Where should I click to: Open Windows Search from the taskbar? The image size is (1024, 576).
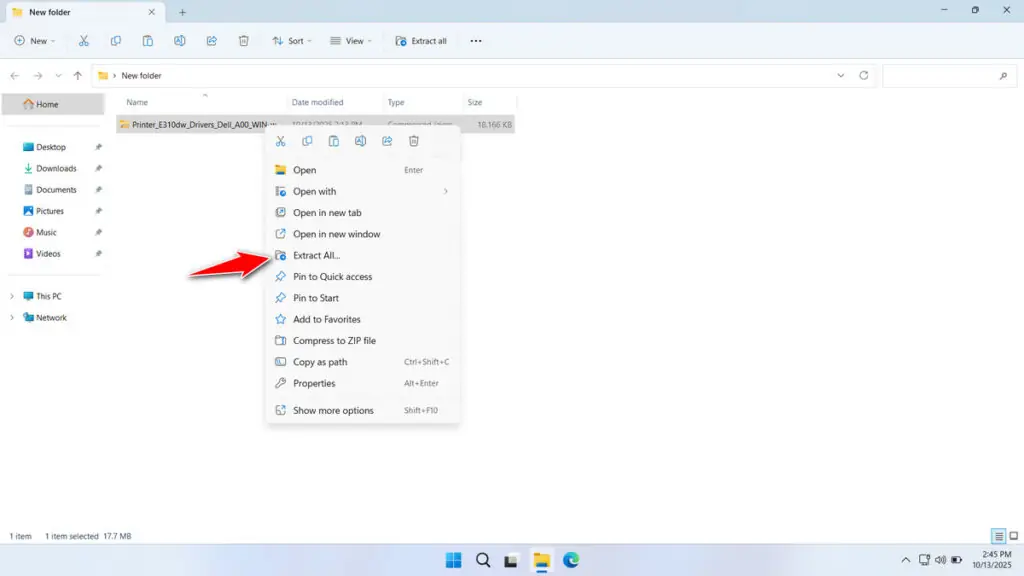coord(483,561)
